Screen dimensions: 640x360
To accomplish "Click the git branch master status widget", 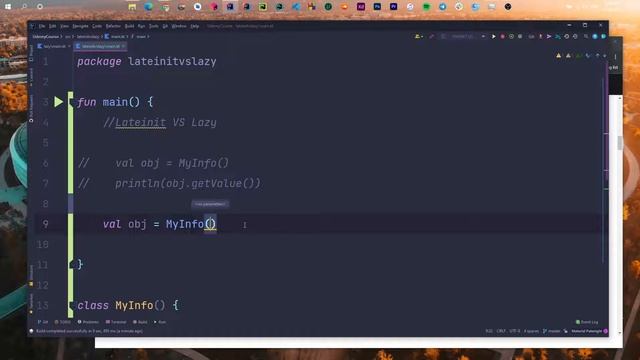I will pyautogui.click(x=551, y=331).
